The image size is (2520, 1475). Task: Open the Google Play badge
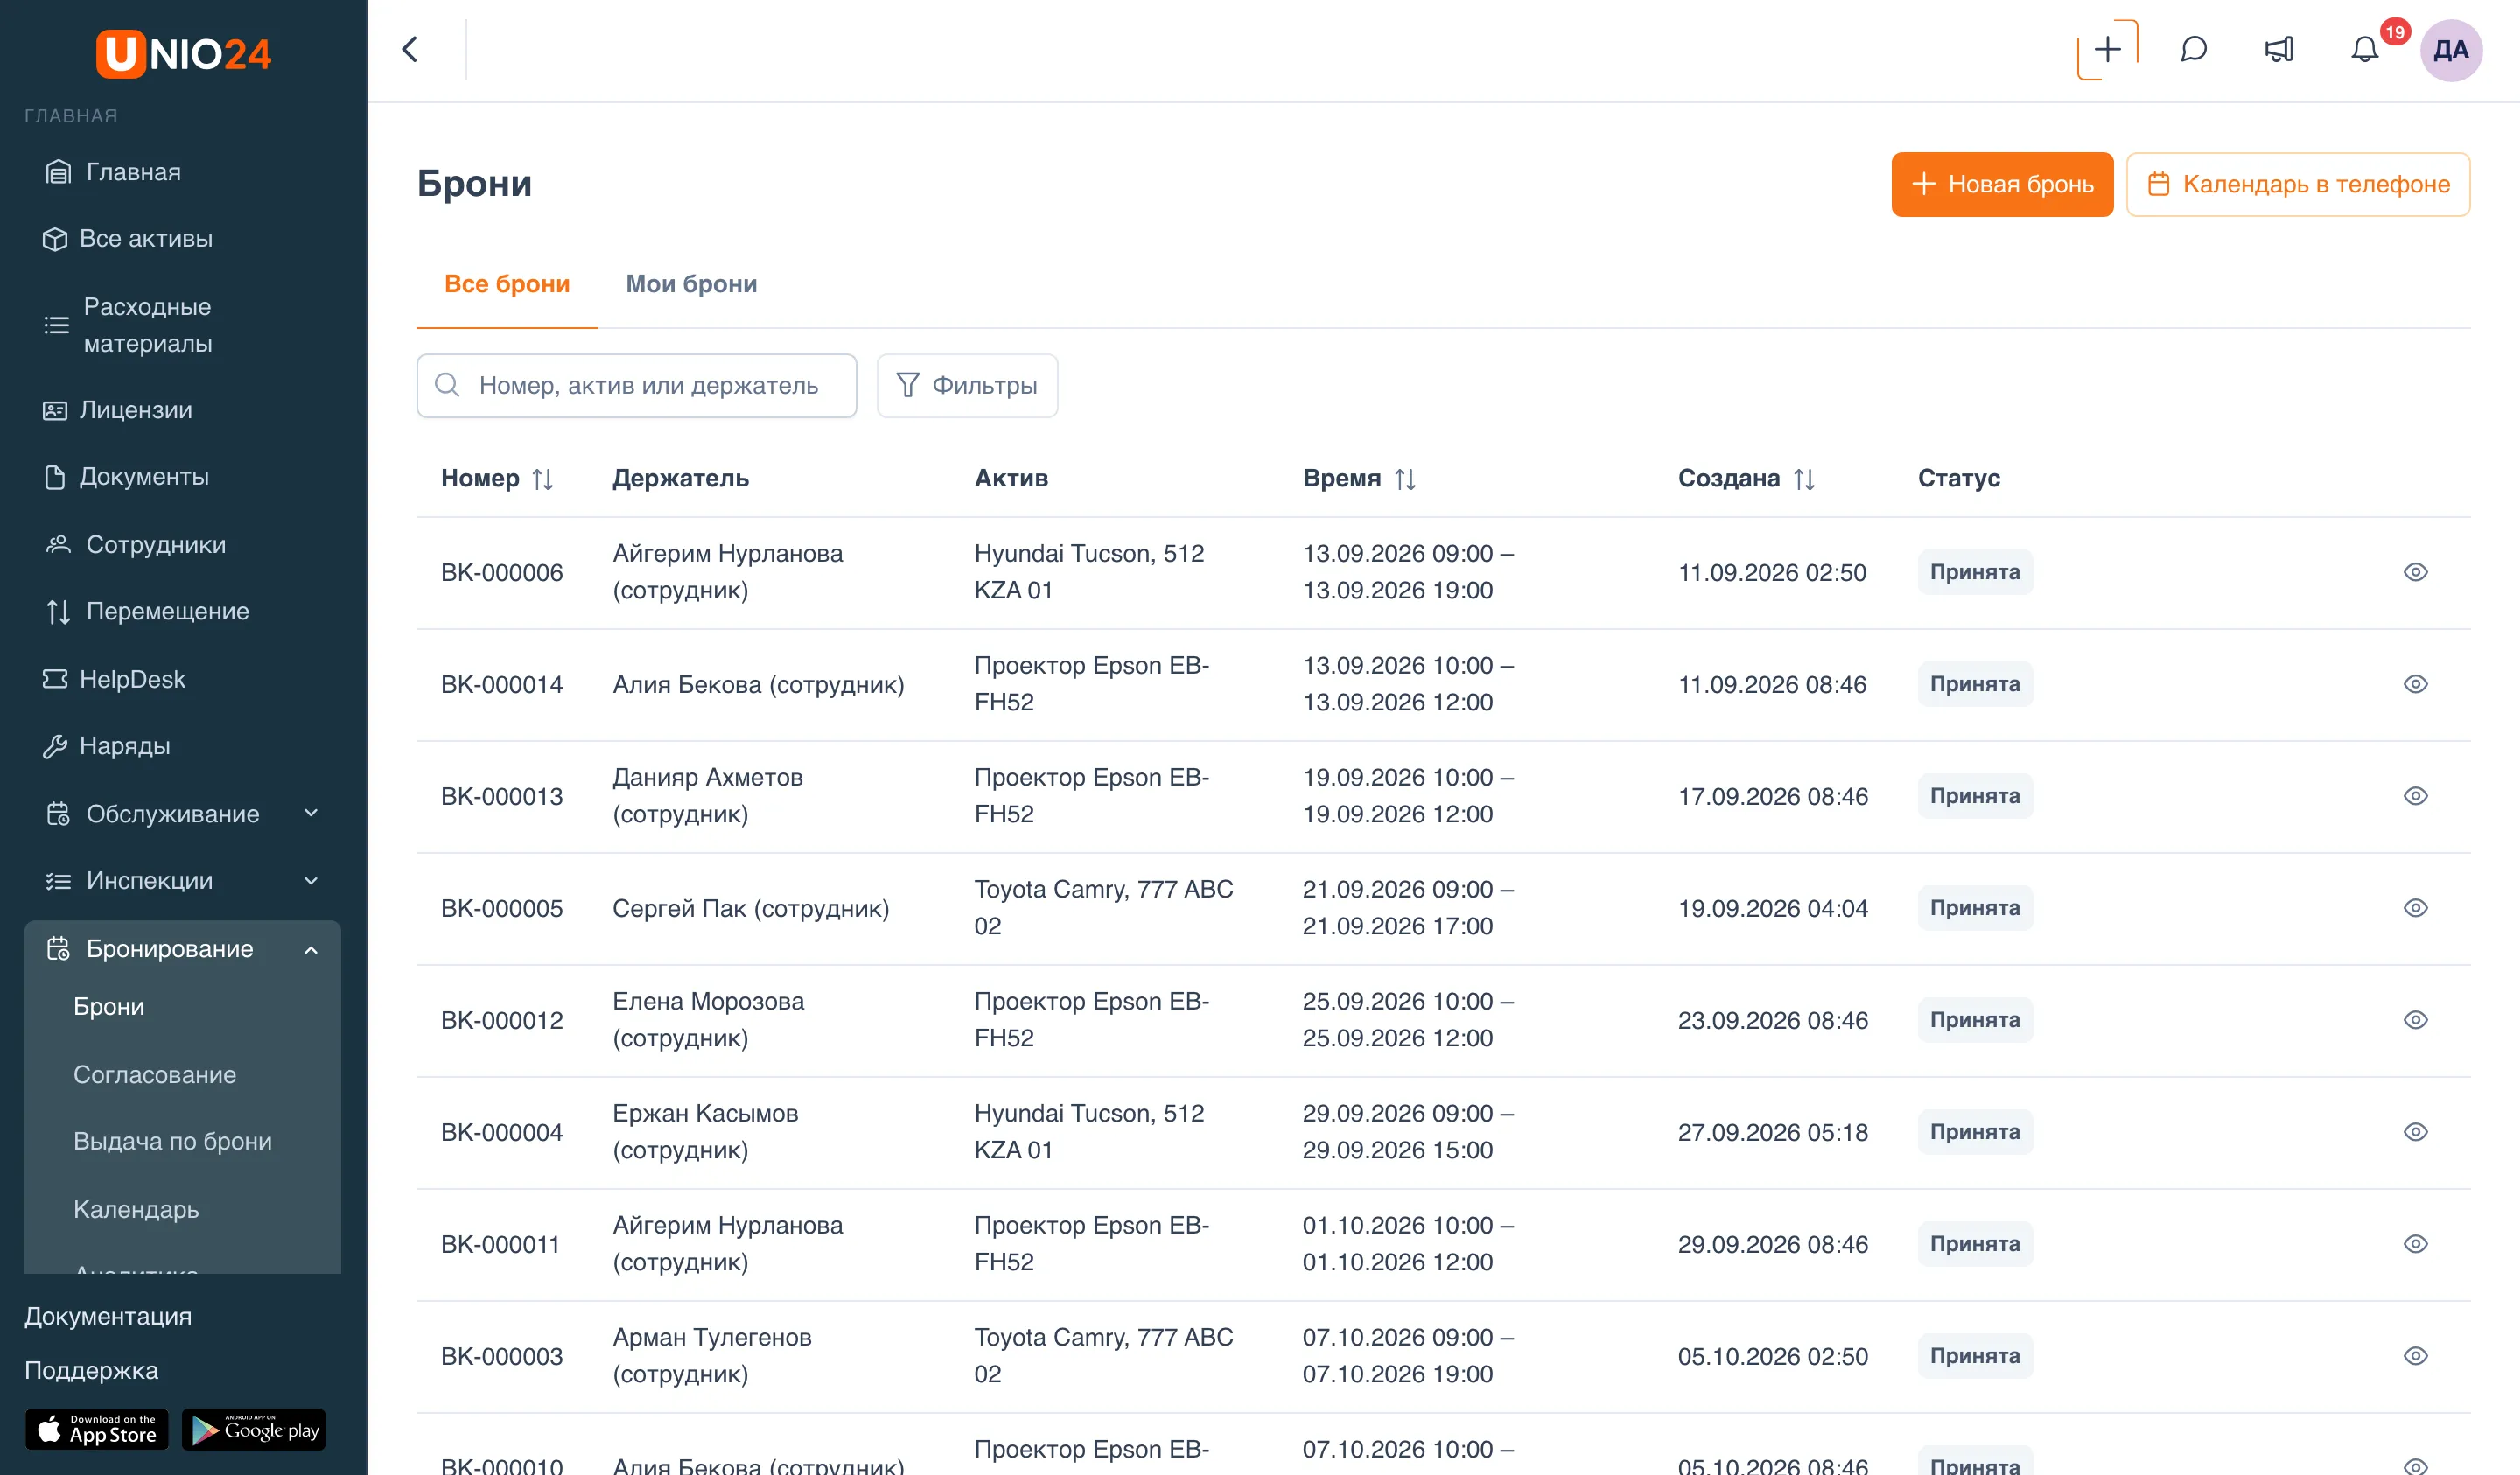[x=254, y=1429]
